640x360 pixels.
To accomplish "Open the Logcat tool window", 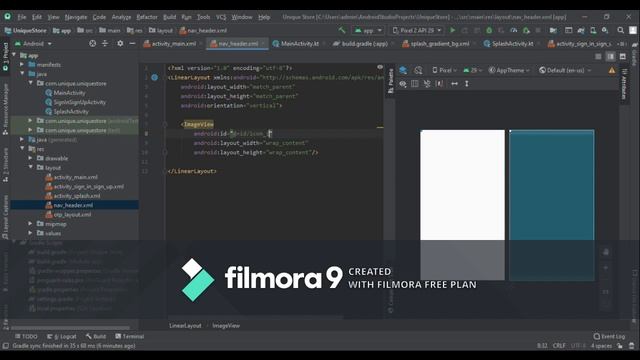I will click(62, 336).
